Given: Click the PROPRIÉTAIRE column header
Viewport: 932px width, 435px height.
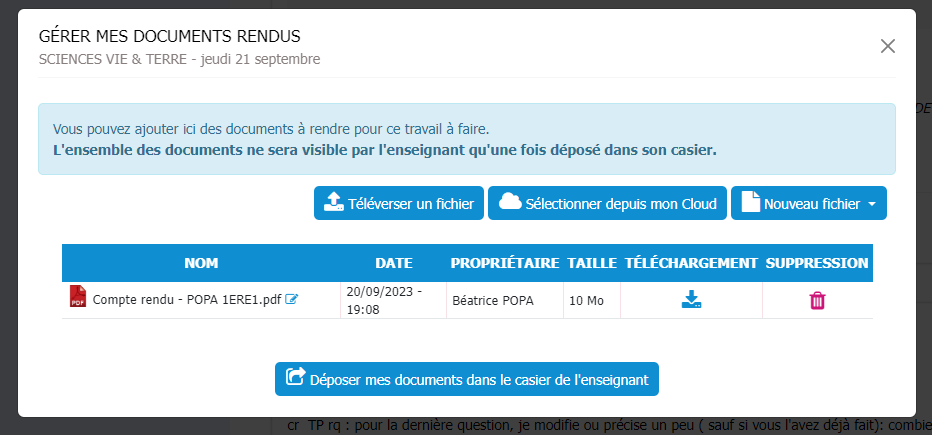Looking at the screenshot, I should 504,263.
